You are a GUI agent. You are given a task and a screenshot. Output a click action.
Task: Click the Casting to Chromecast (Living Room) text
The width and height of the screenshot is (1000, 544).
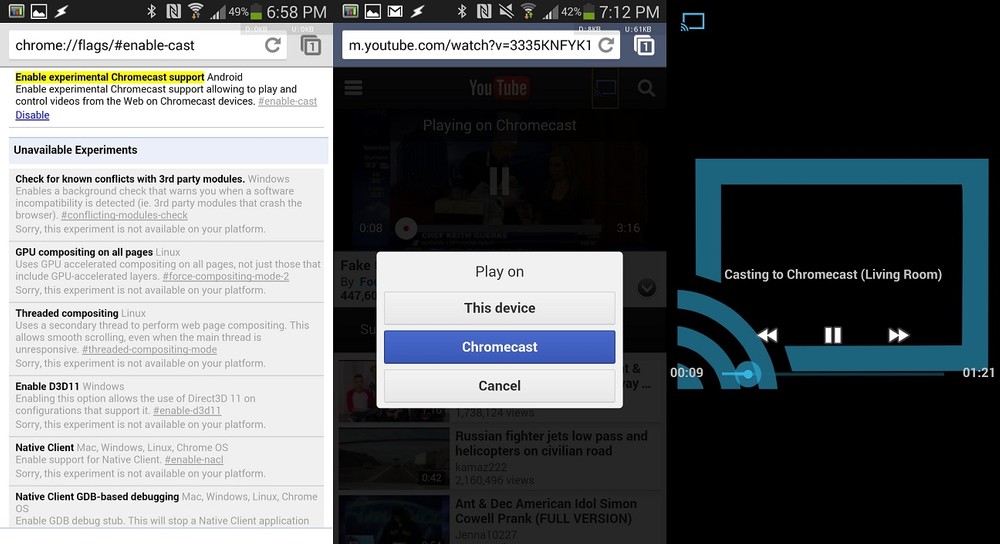click(x=833, y=275)
